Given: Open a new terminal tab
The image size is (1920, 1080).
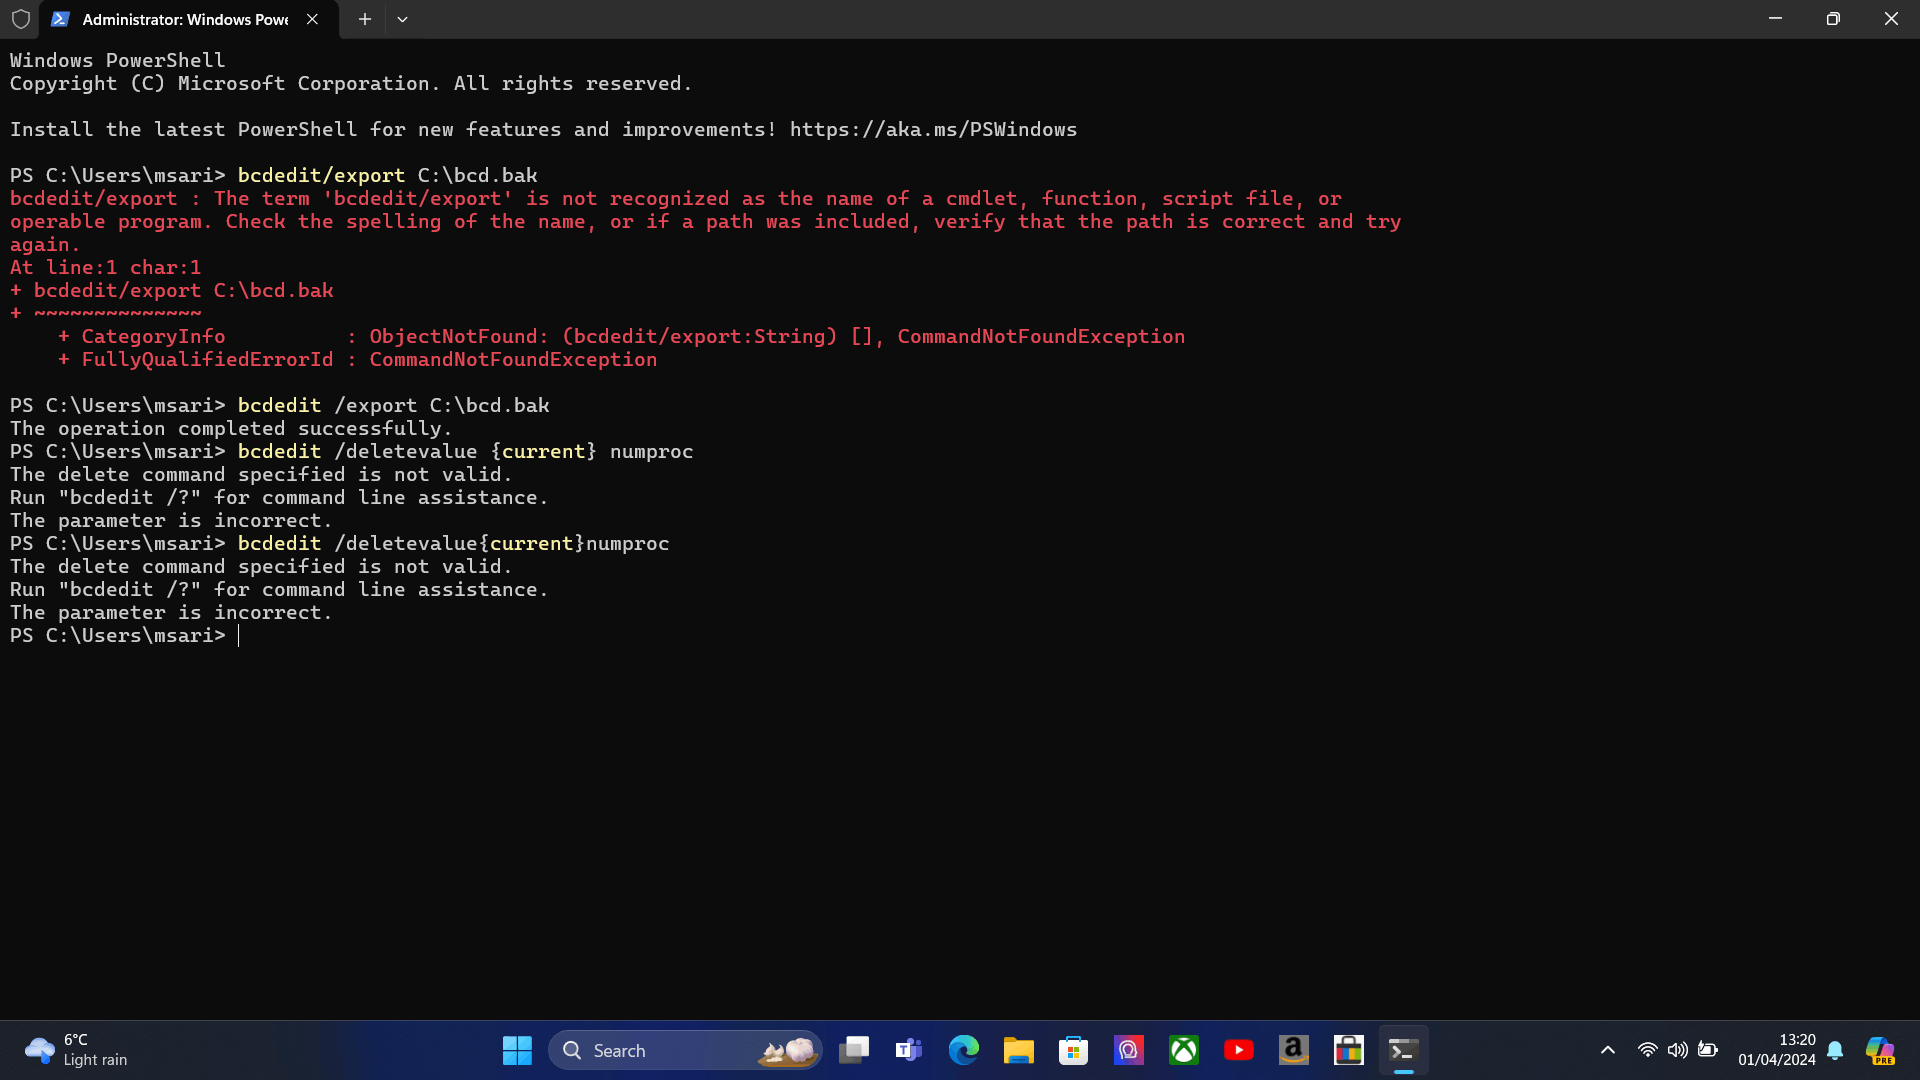Looking at the screenshot, I should coord(365,19).
